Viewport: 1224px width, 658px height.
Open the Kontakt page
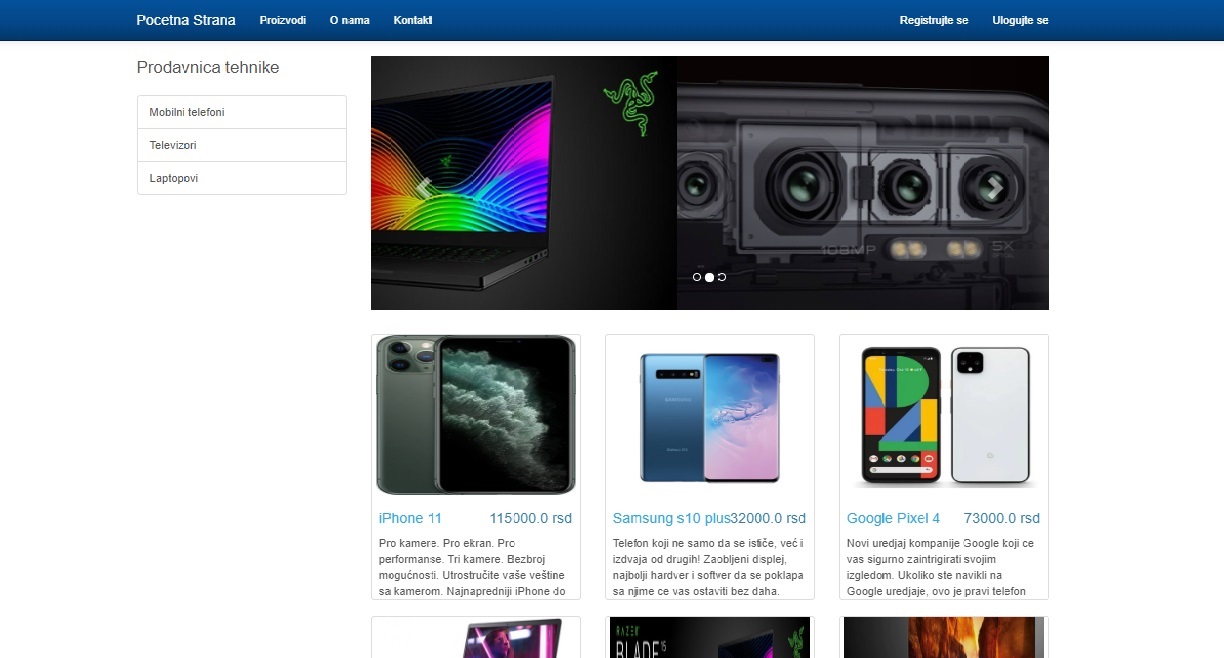pos(413,20)
